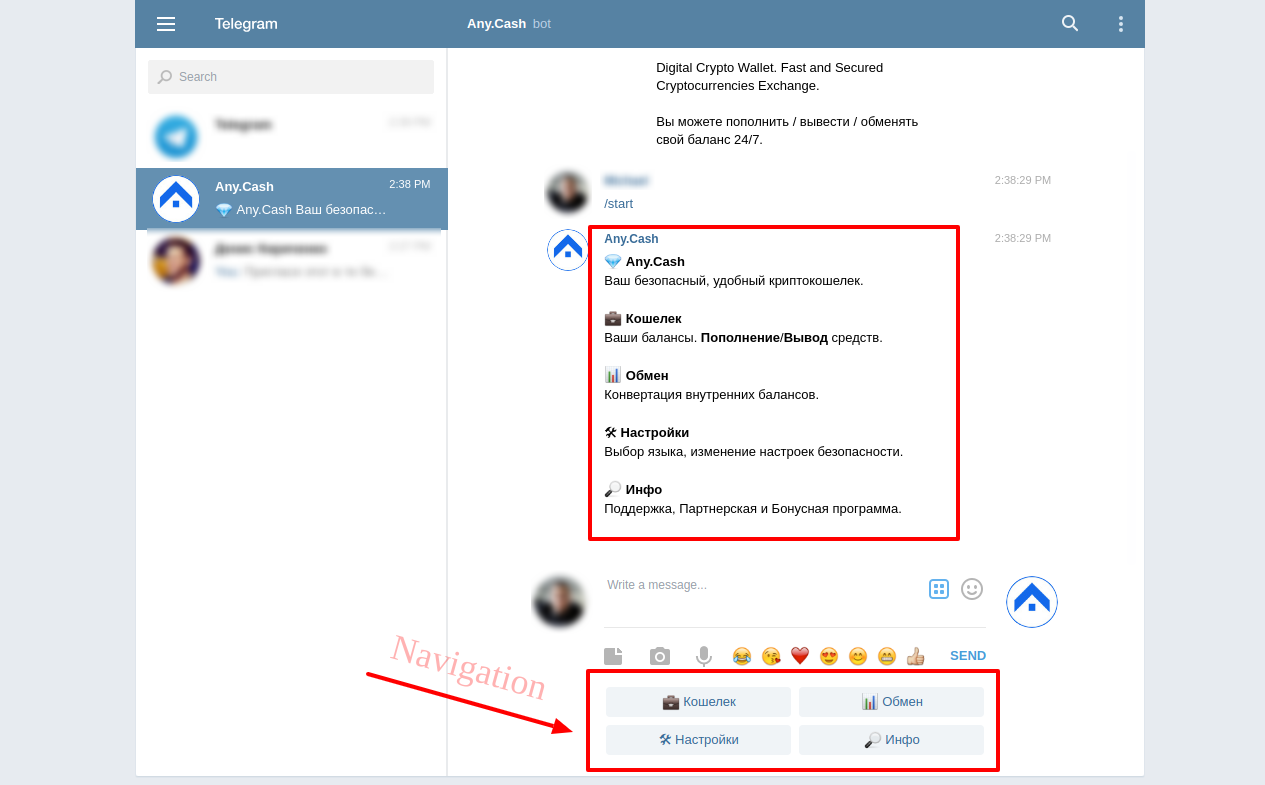Insert the heart-eyes emoji
Viewport: 1265px width, 785px height.
point(829,656)
